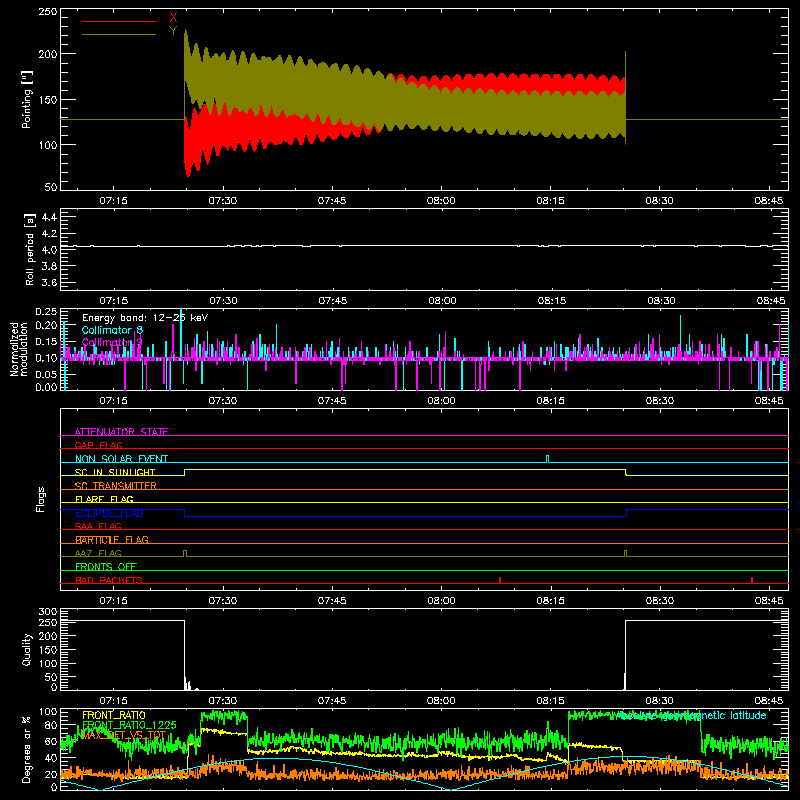Screen dimensions: 800x800
Task: Click the 07:30 time label under Pointing plot
Action: (222, 201)
